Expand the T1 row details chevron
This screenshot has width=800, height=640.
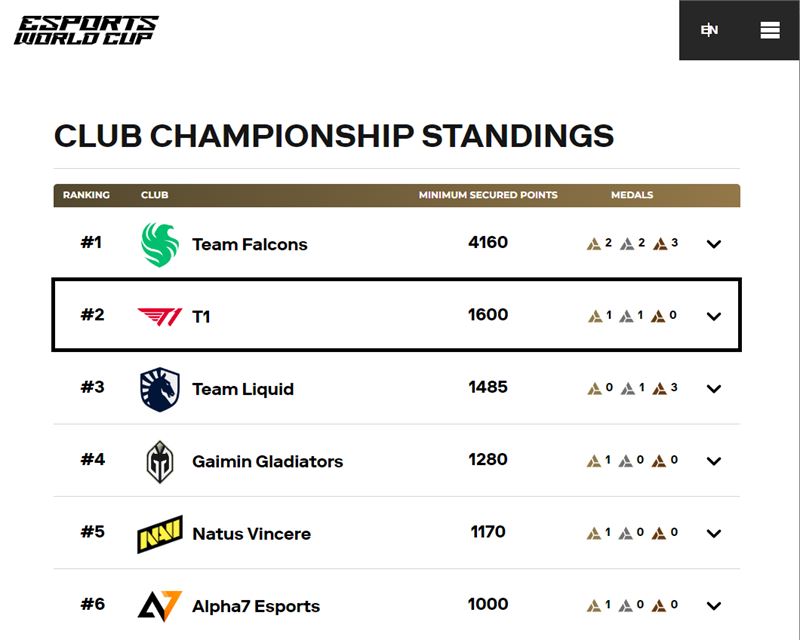point(714,316)
